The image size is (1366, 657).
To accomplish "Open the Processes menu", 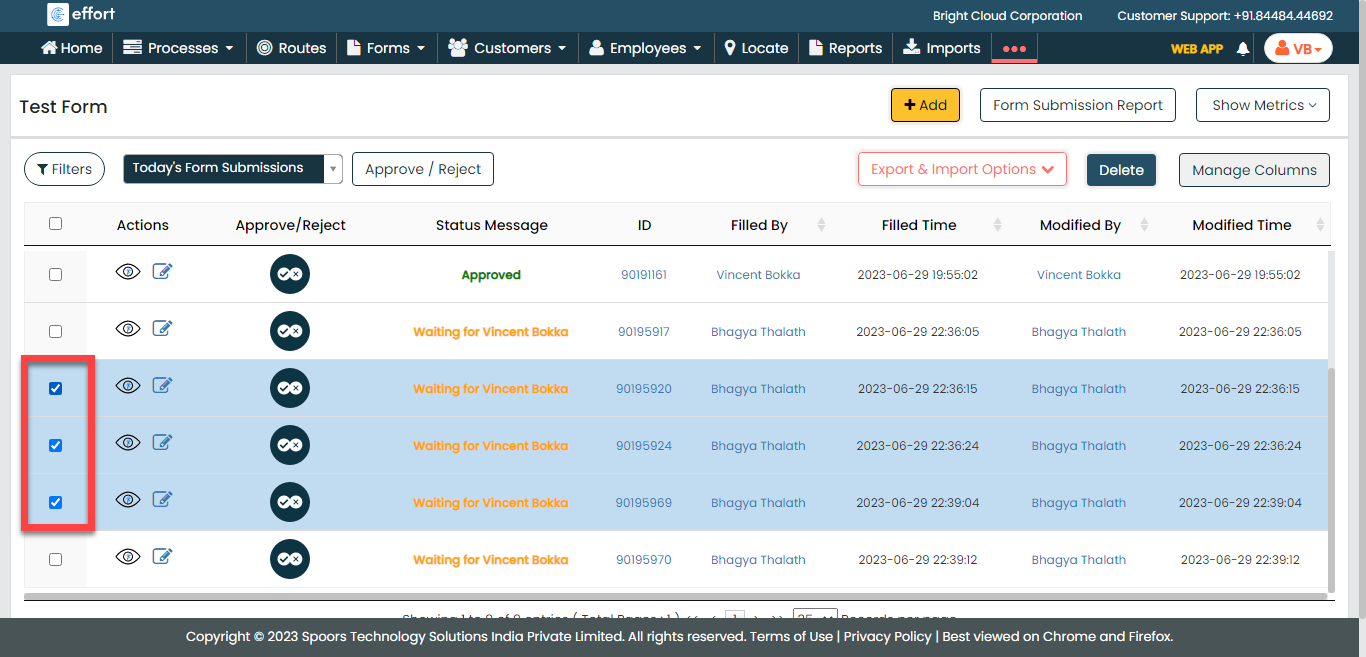I will [178, 48].
